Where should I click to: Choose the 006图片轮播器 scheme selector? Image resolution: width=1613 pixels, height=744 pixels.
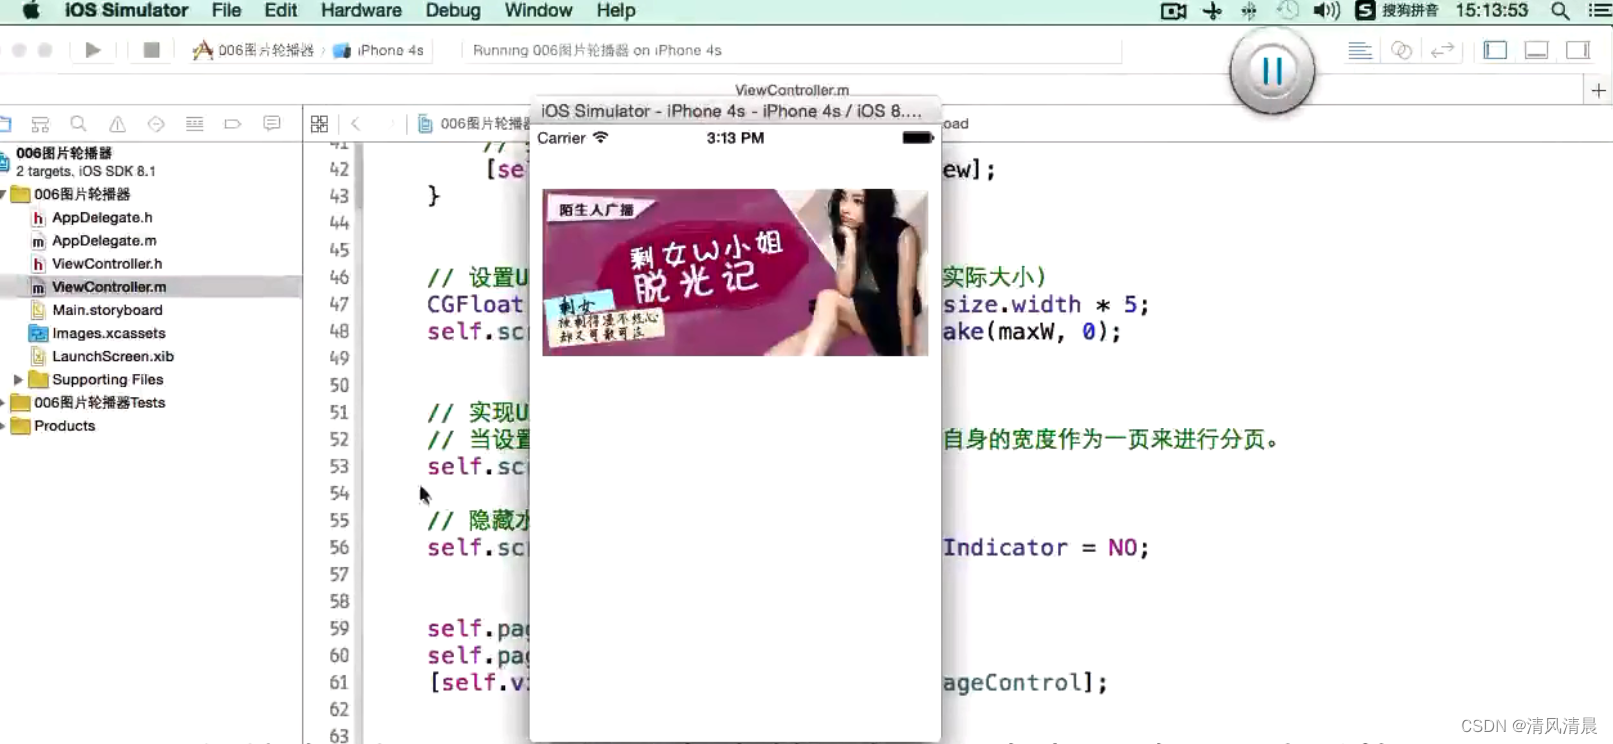tap(253, 50)
